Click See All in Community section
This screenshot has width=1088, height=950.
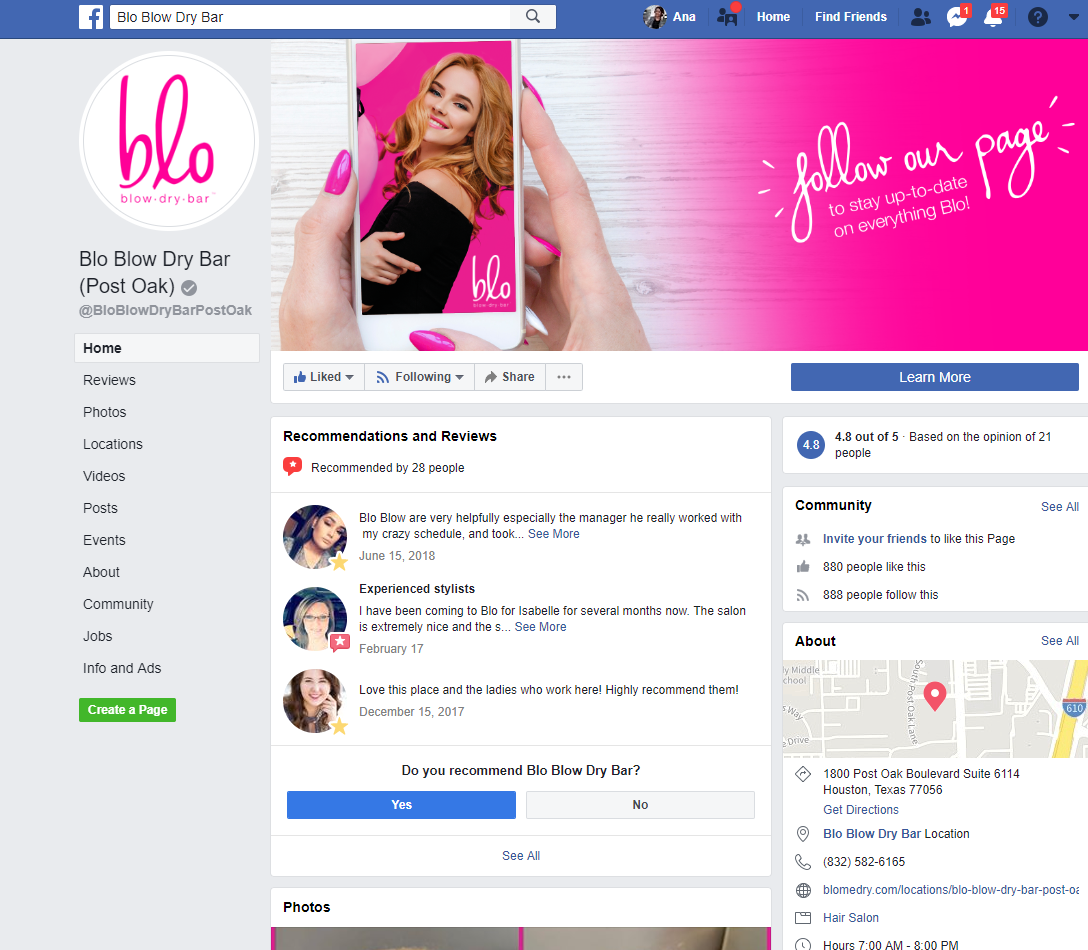[x=1060, y=507]
